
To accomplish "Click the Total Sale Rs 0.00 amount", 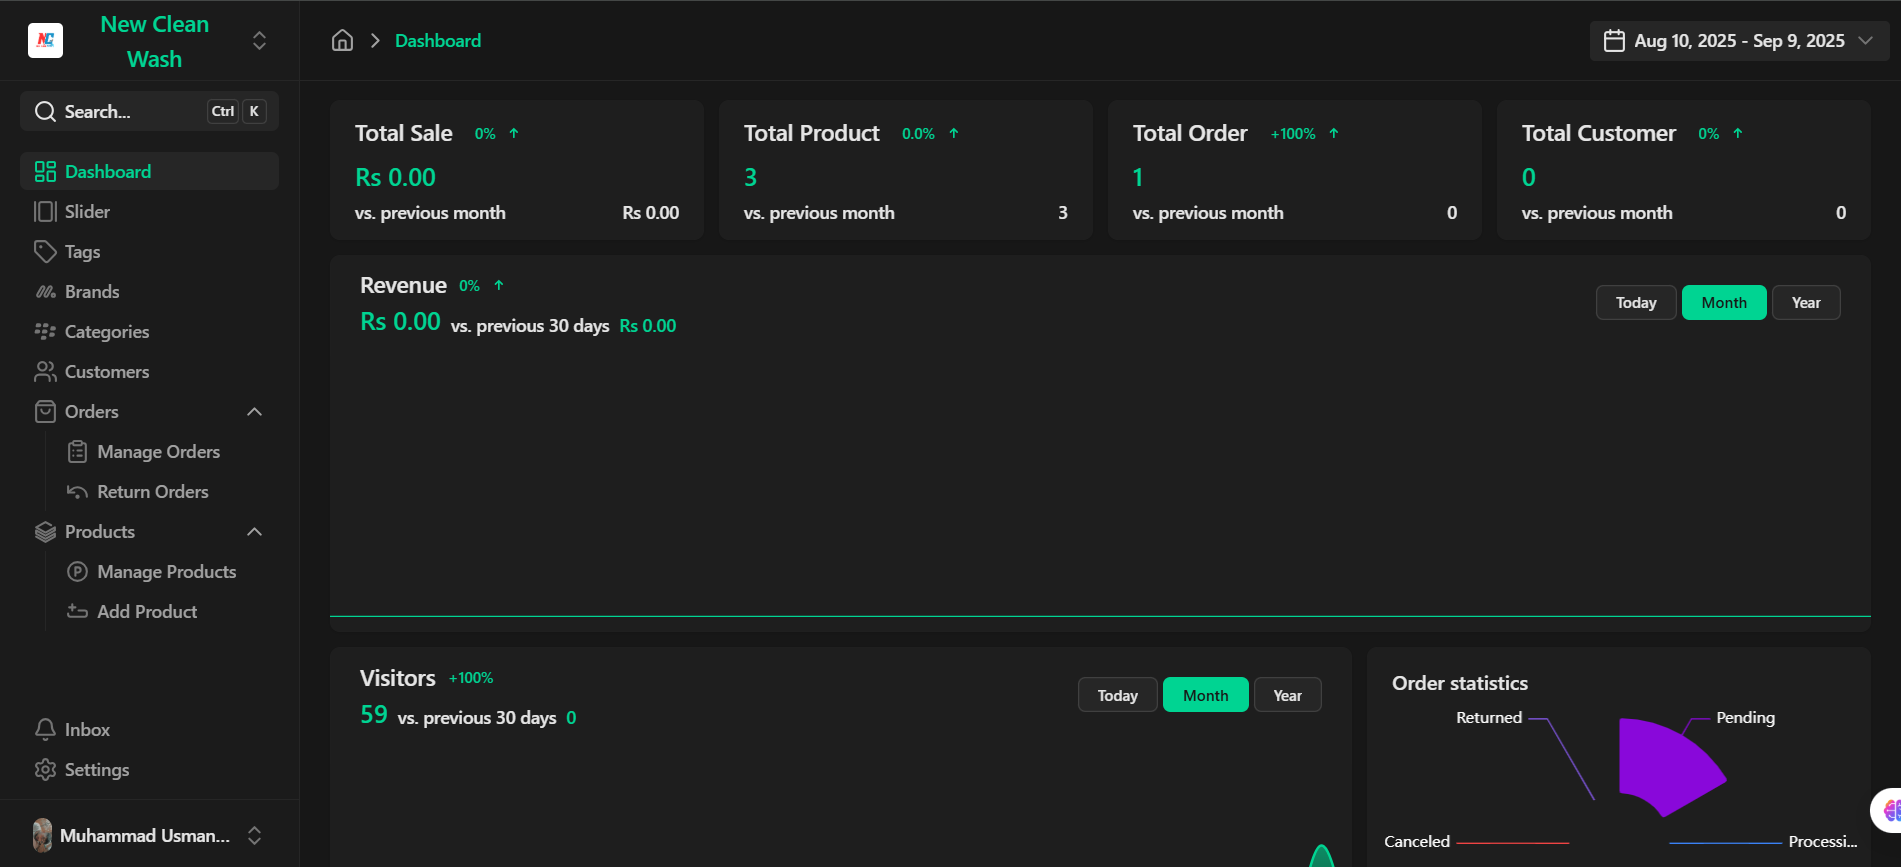I will (x=396, y=177).
